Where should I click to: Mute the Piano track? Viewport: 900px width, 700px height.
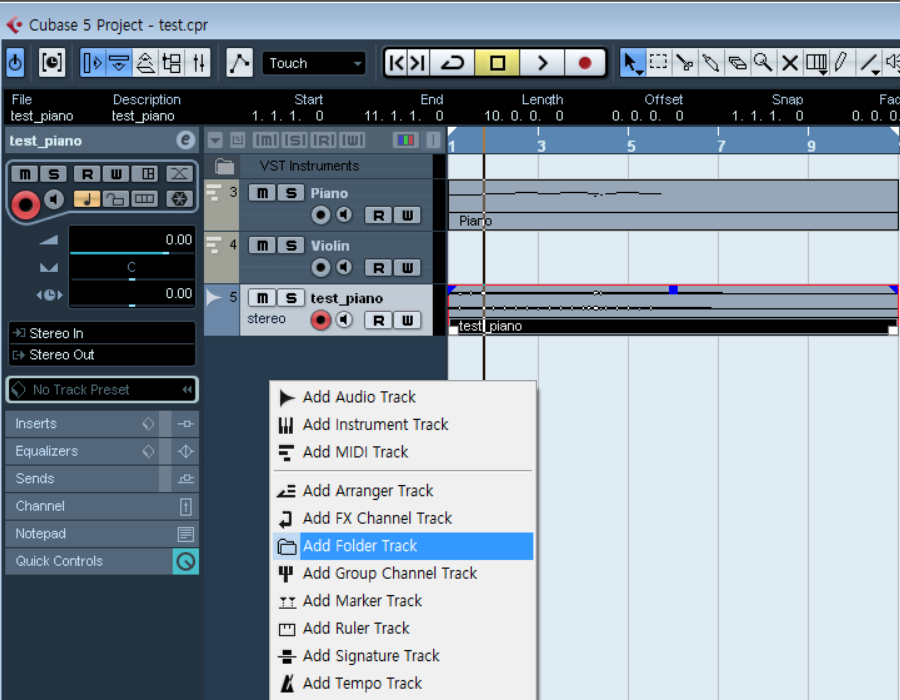coord(262,193)
